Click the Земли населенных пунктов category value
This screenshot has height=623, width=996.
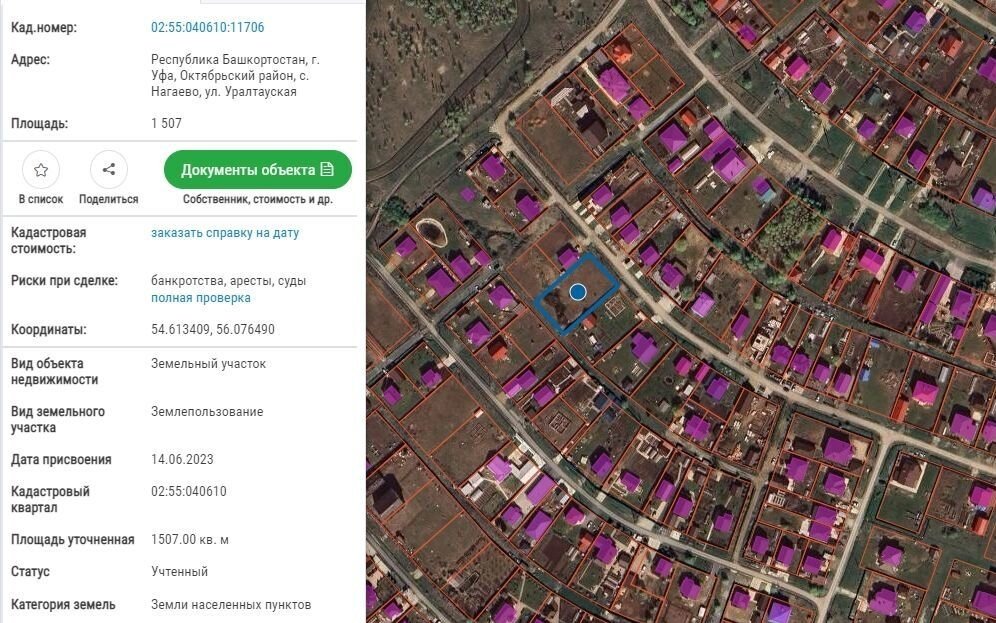click(231, 604)
